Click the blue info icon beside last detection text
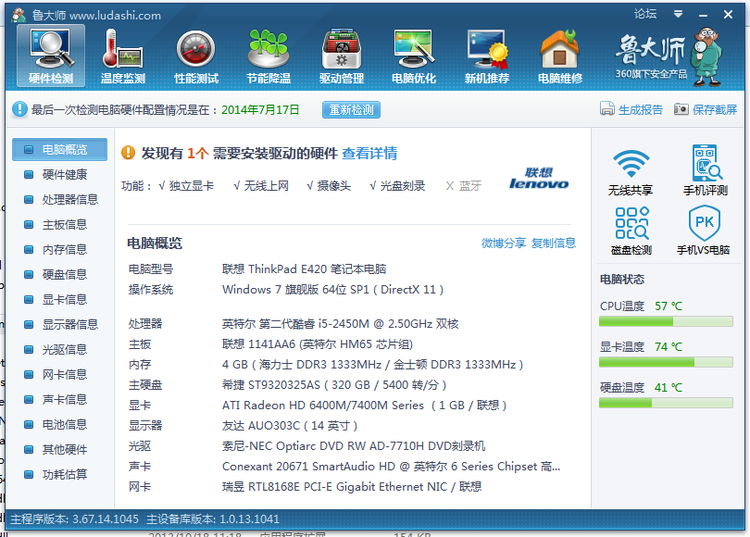Screen dimensions: 750x537 [x=20, y=109]
